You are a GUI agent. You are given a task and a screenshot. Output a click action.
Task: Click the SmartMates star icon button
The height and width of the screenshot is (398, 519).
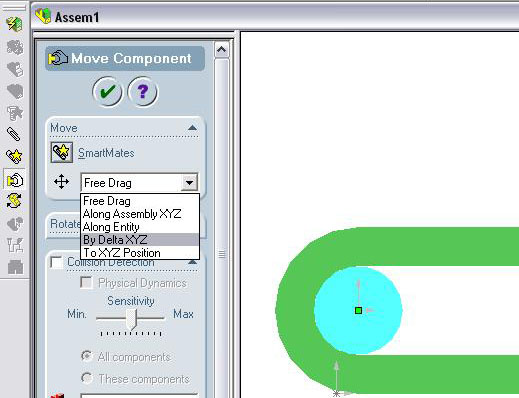click(62, 152)
